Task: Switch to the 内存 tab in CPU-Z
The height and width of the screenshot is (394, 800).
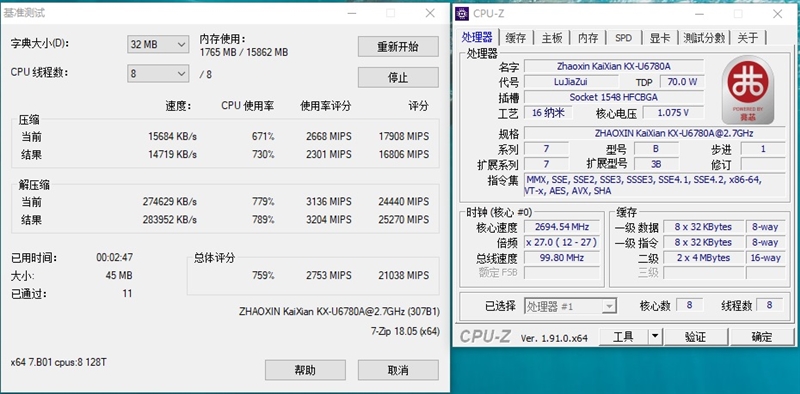Action: 588,38
